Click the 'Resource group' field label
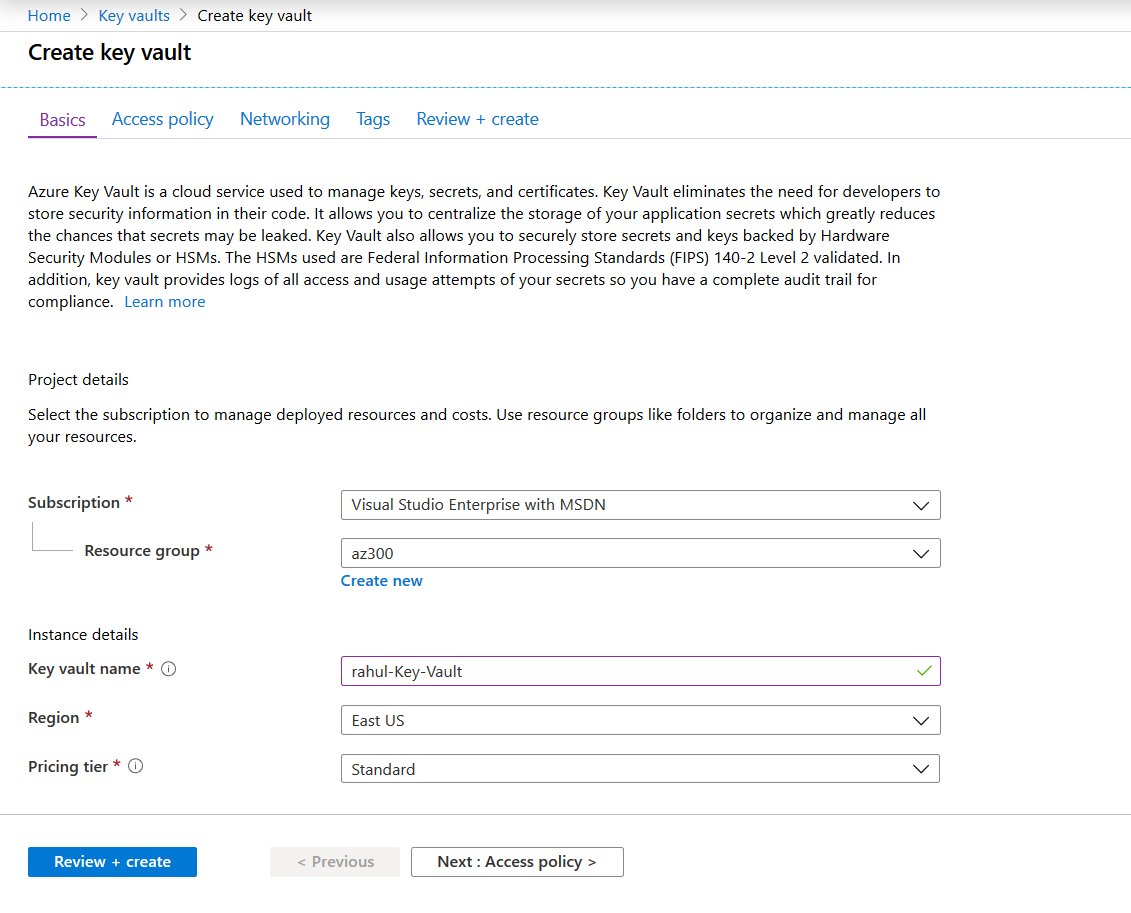The height and width of the screenshot is (913, 1131). pos(142,551)
